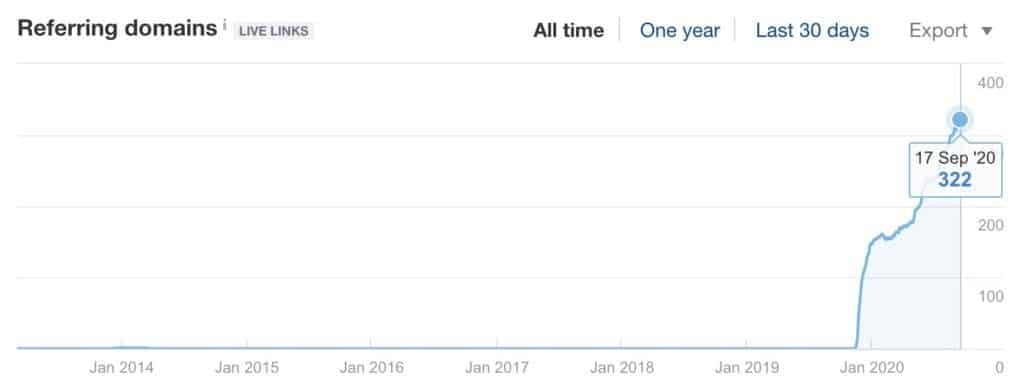The width and height of the screenshot is (1024, 387).
Task: Click the Export dropdown arrow
Action: [x=987, y=31]
